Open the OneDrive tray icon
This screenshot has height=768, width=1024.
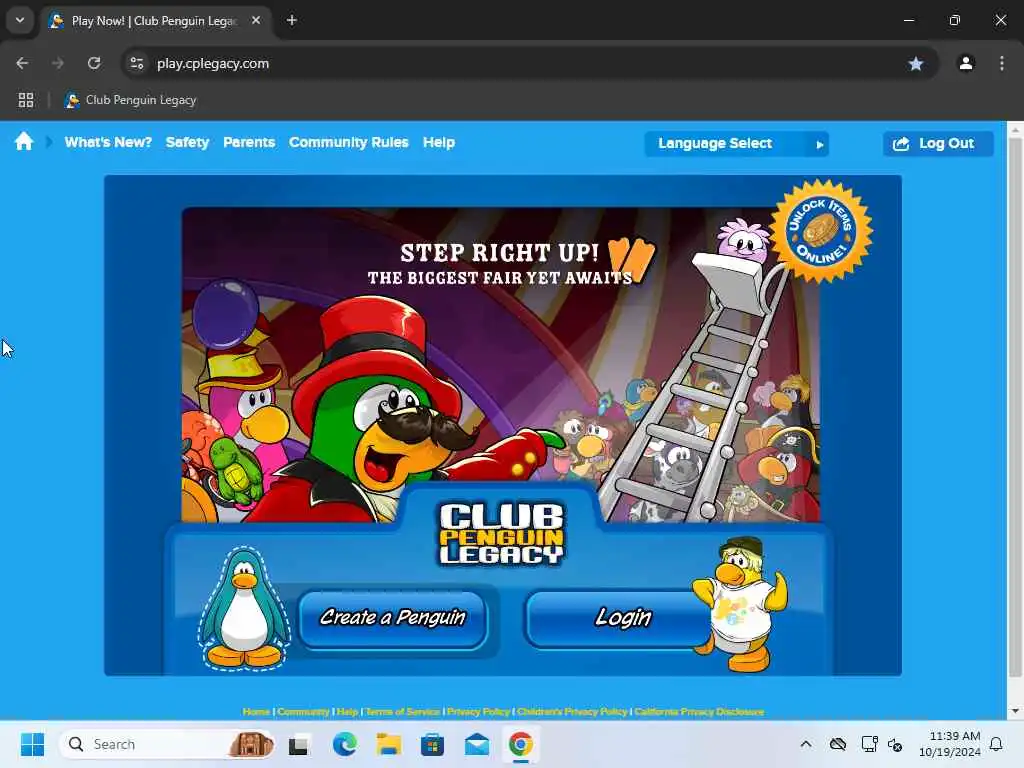tap(838, 744)
